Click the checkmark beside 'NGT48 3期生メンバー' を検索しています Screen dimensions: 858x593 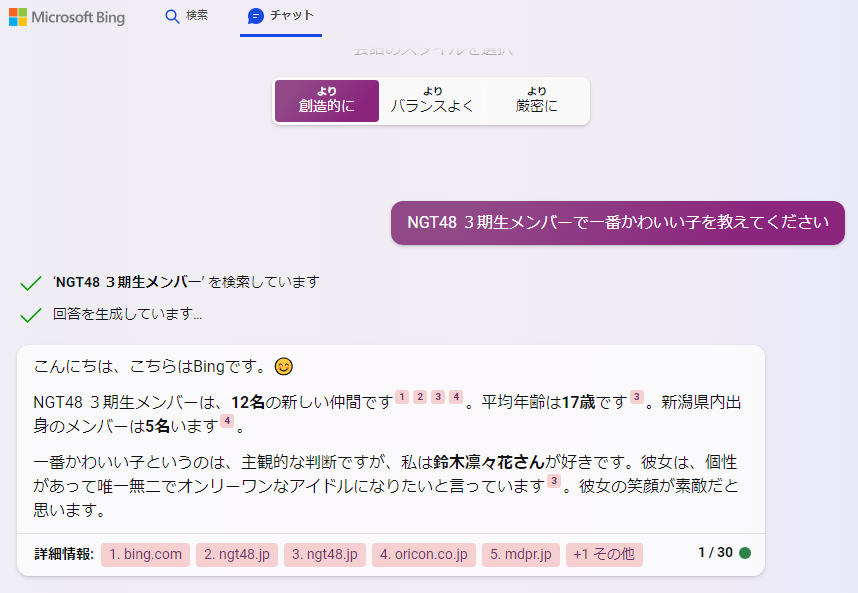(31, 283)
